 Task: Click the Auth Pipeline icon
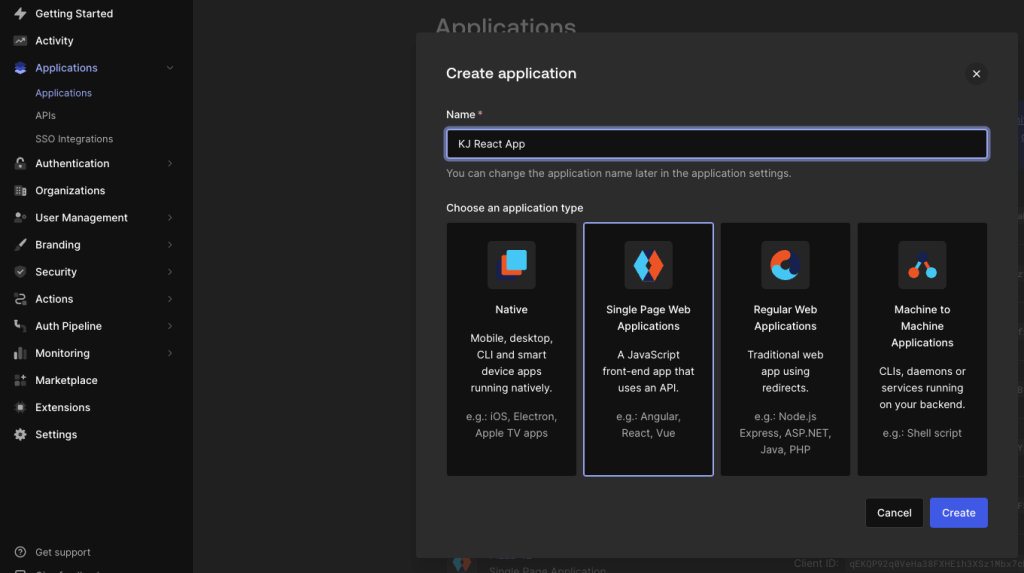pyautogui.click(x=20, y=326)
